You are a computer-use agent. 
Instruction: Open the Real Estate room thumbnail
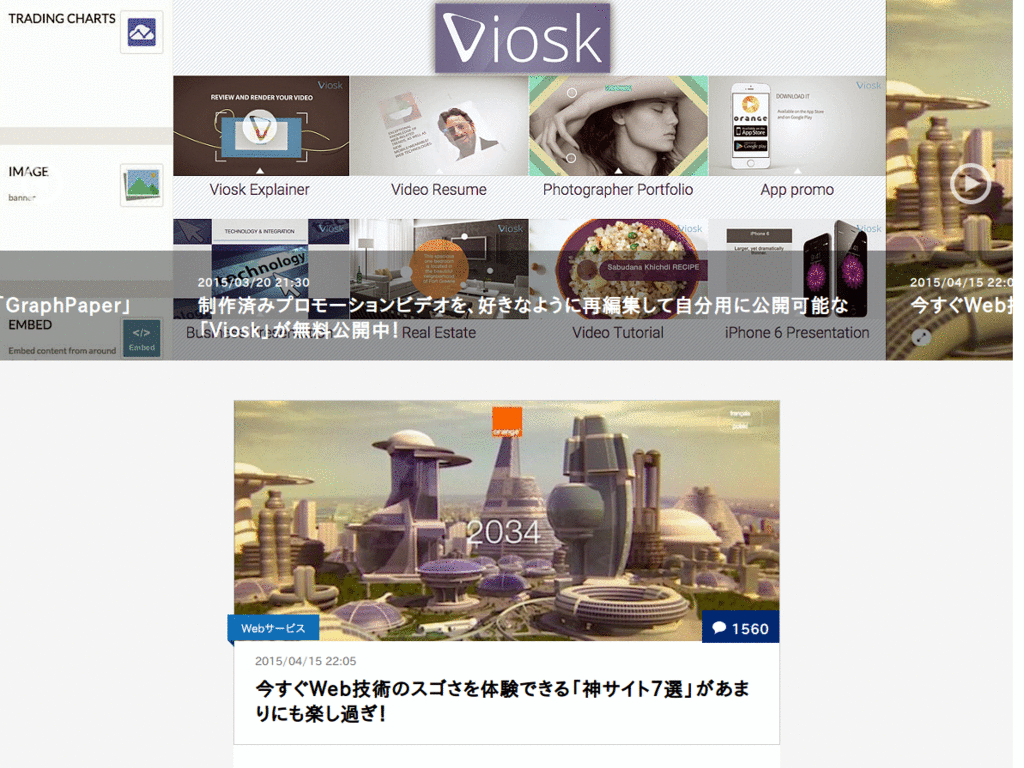(439, 268)
